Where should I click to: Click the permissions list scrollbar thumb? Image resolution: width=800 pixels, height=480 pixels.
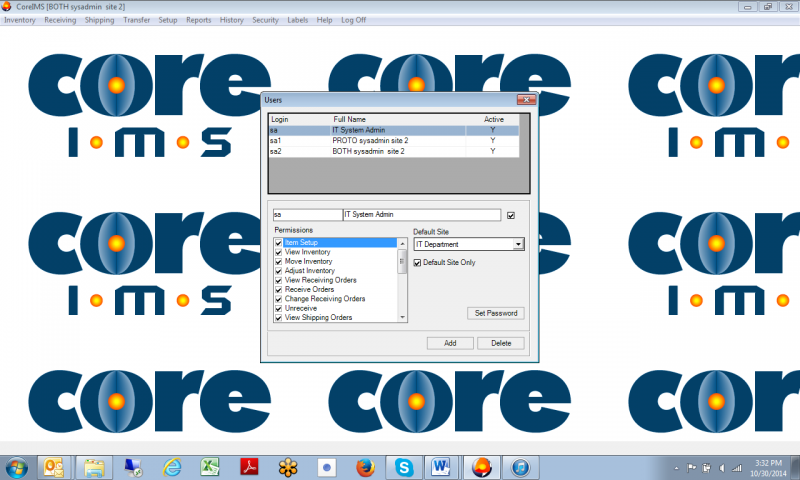tap(402, 261)
